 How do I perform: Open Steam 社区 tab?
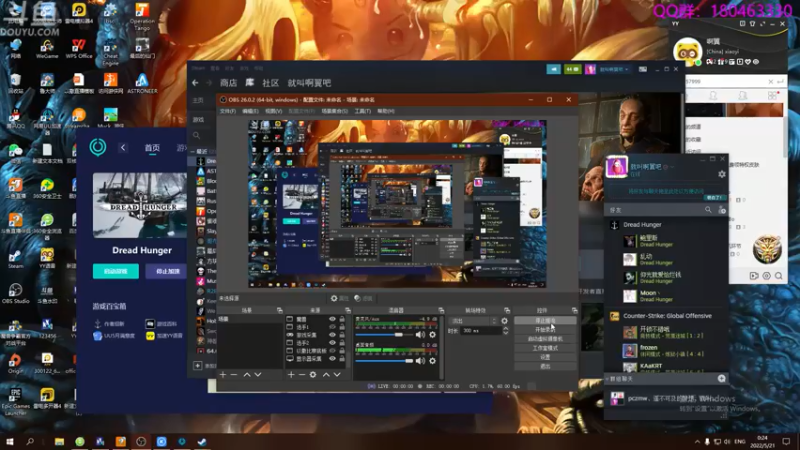270,83
